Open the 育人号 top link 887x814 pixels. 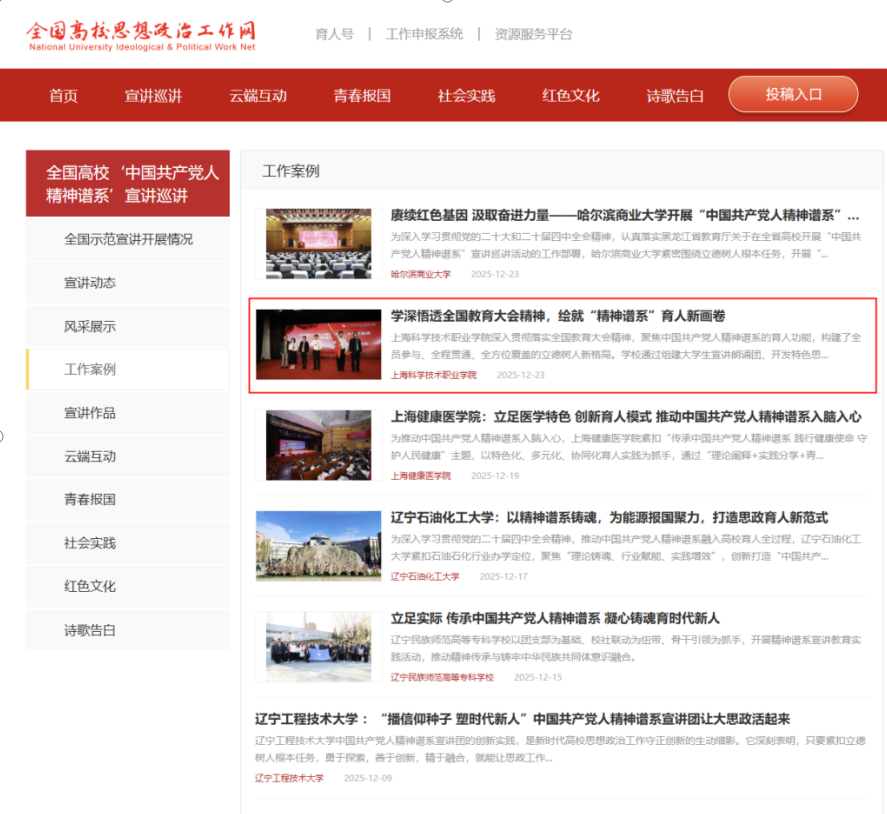(334, 34)
